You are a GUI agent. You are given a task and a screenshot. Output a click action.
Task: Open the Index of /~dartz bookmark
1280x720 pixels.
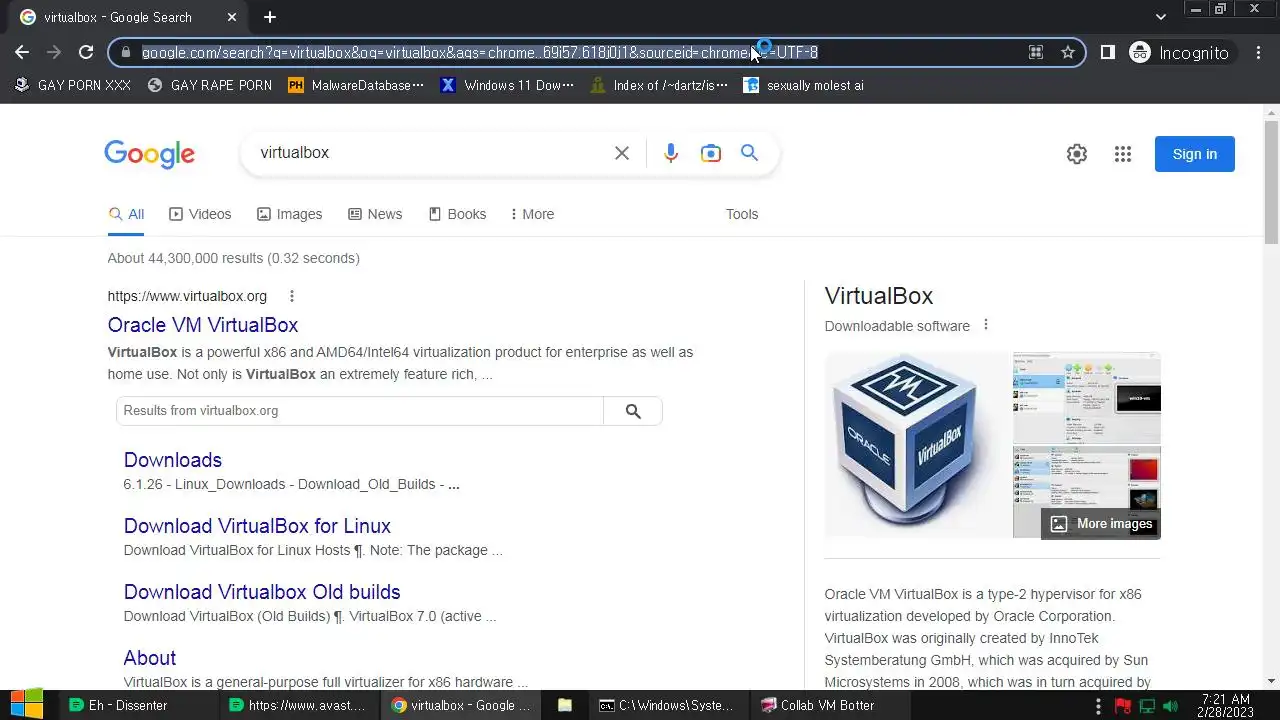[x=660, y=85]
